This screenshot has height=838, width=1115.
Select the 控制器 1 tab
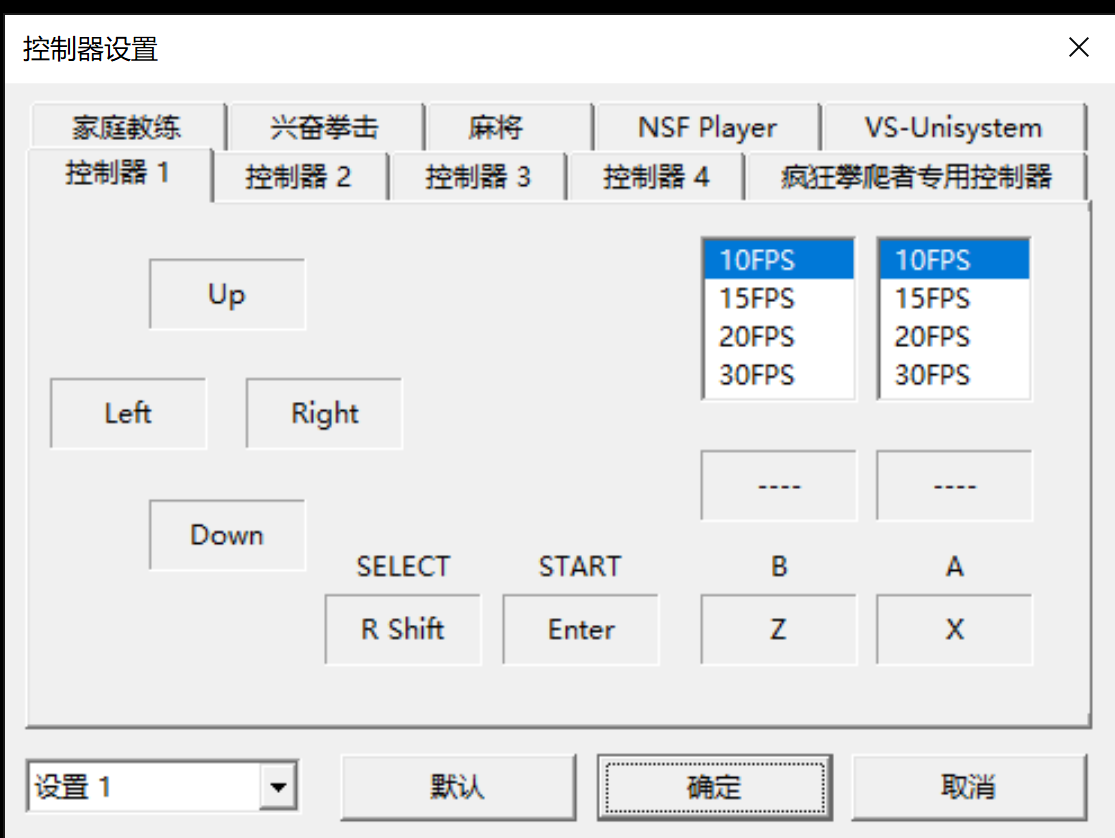pyautogui.click(x=119, y=174)
